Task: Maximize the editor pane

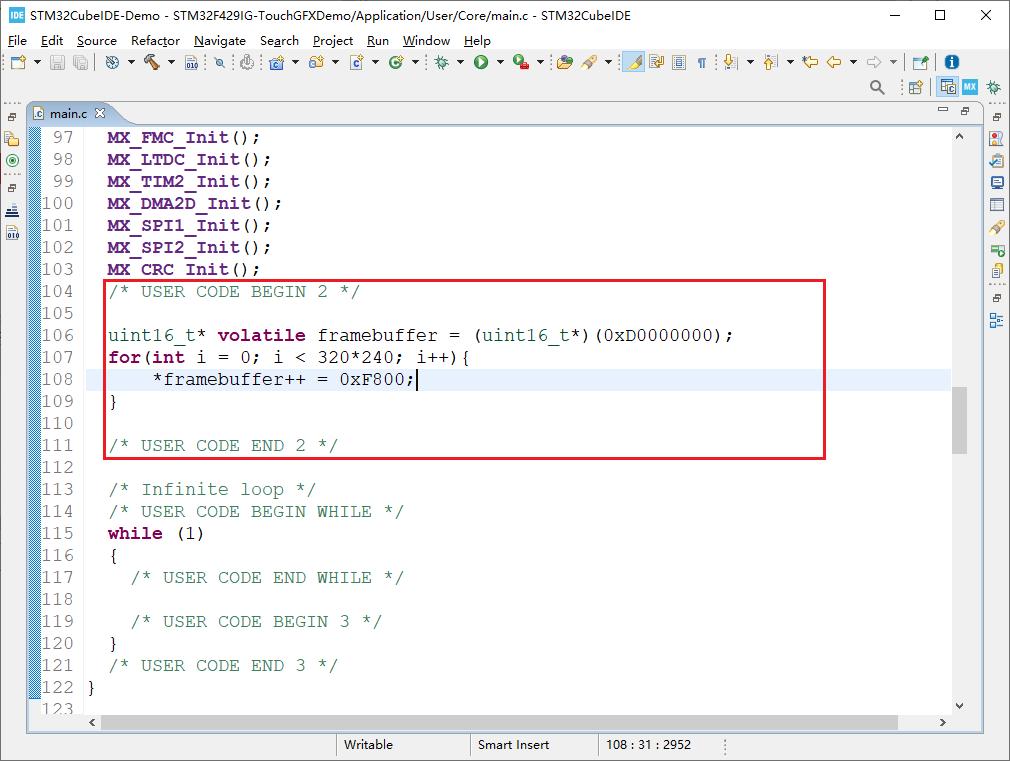Action: pyautogui.click(x=967, y=111)
